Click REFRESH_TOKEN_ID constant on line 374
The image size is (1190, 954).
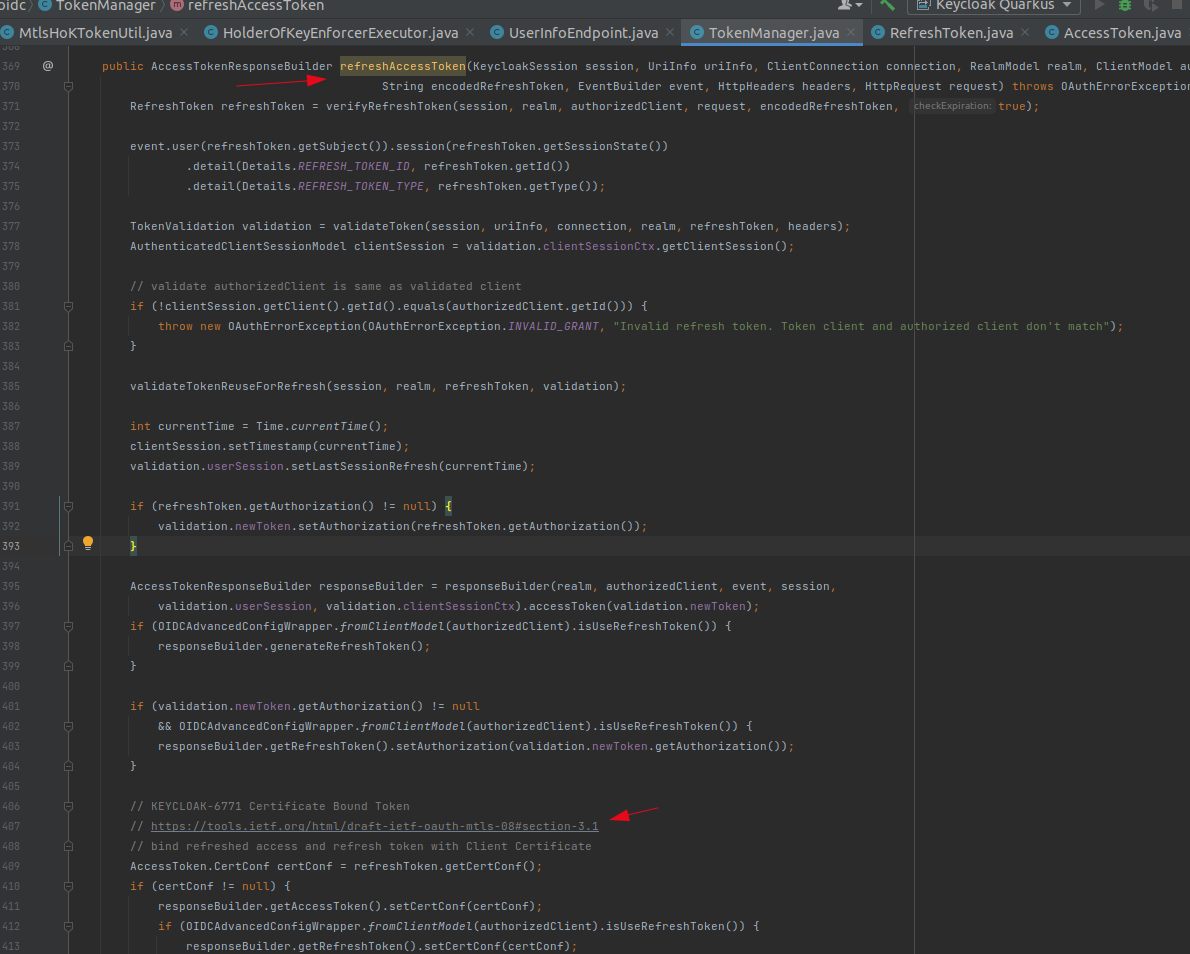pos(354,166)
